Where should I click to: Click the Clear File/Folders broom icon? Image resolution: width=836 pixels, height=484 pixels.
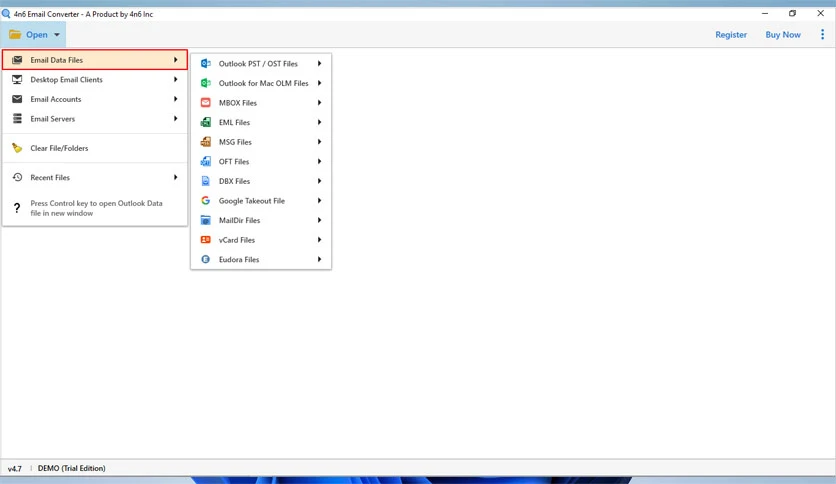point(17,148)
